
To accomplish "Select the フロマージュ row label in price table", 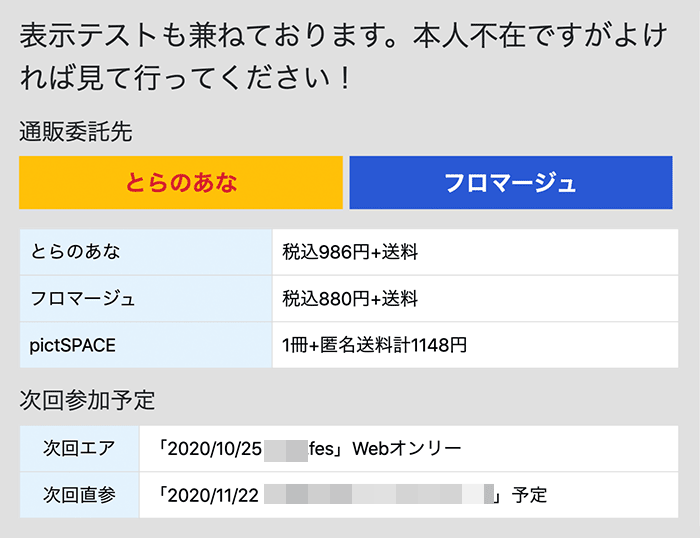I will point(146,298).
